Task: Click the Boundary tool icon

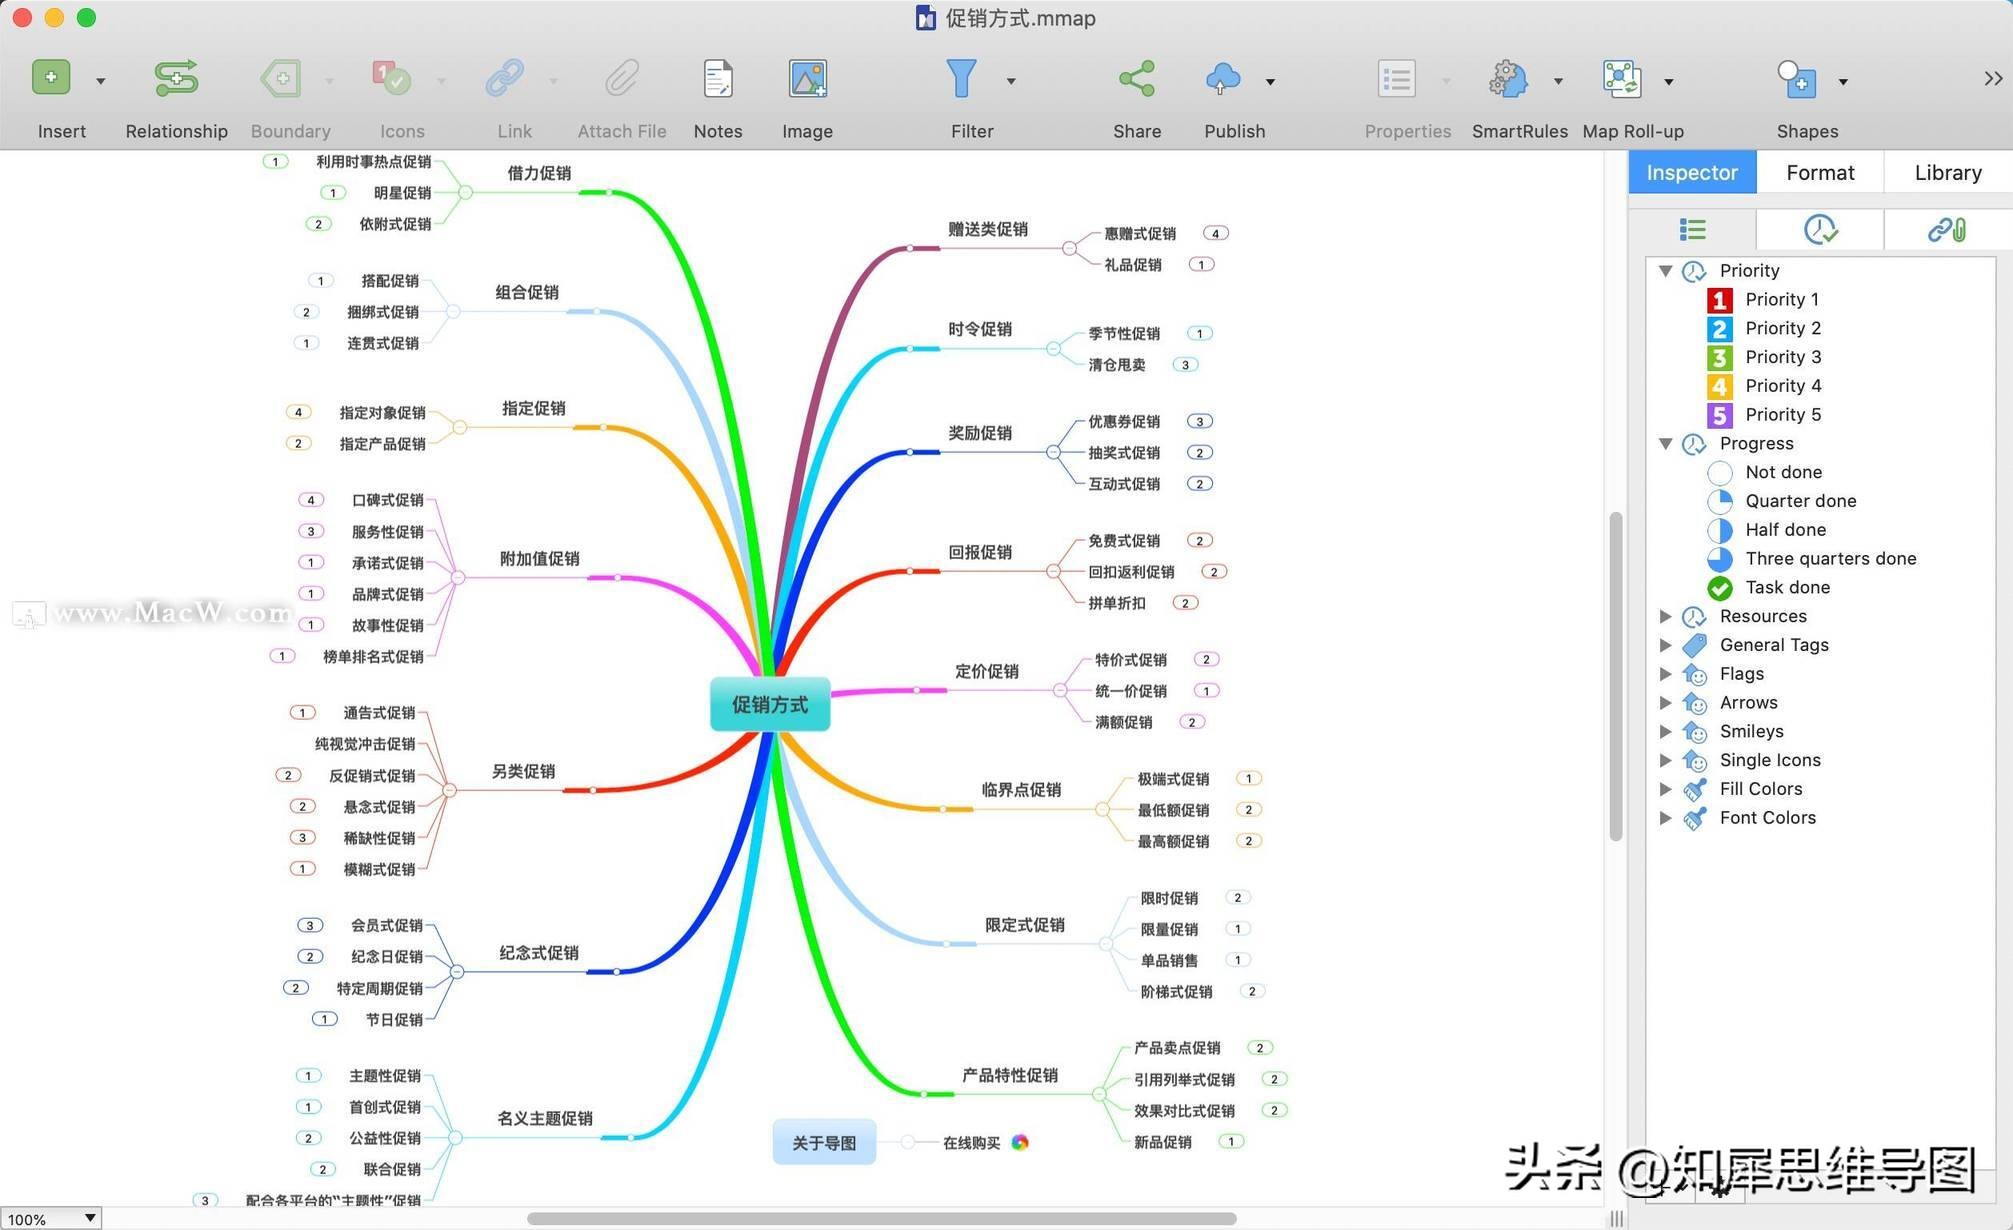Action: [279, 77]
